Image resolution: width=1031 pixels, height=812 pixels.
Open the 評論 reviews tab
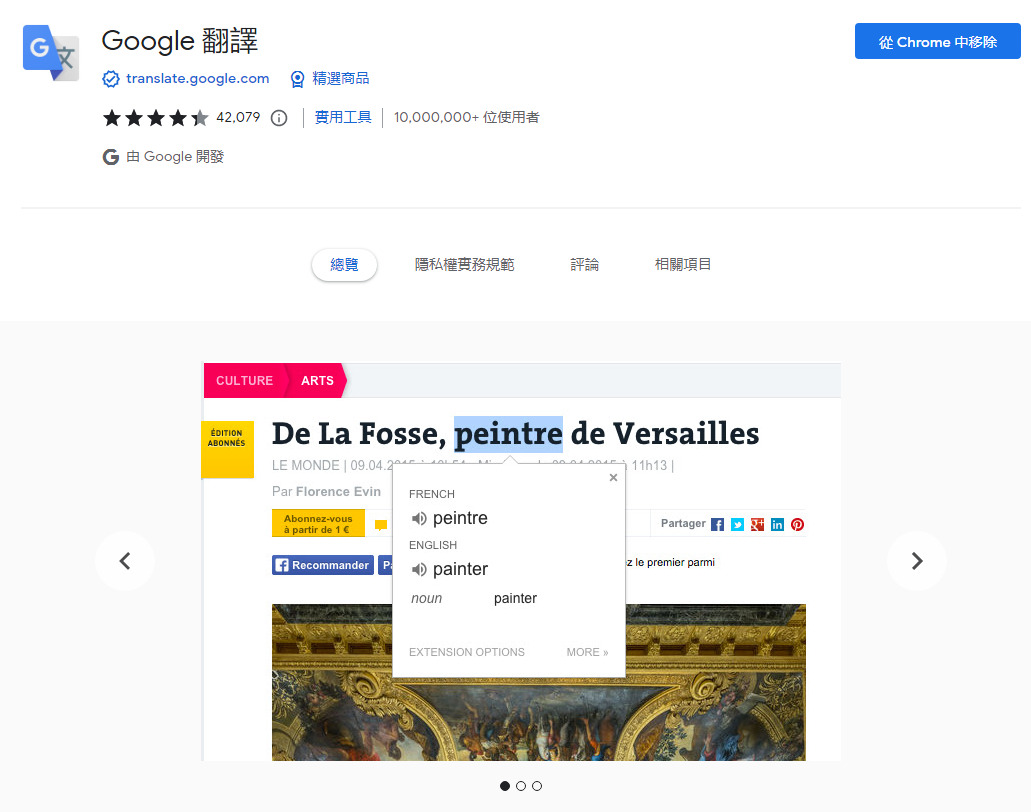click(585, 265)
